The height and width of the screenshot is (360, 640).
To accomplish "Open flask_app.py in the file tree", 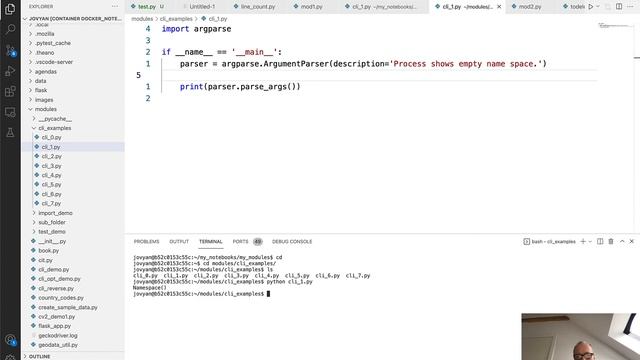I will click(55, 326).
